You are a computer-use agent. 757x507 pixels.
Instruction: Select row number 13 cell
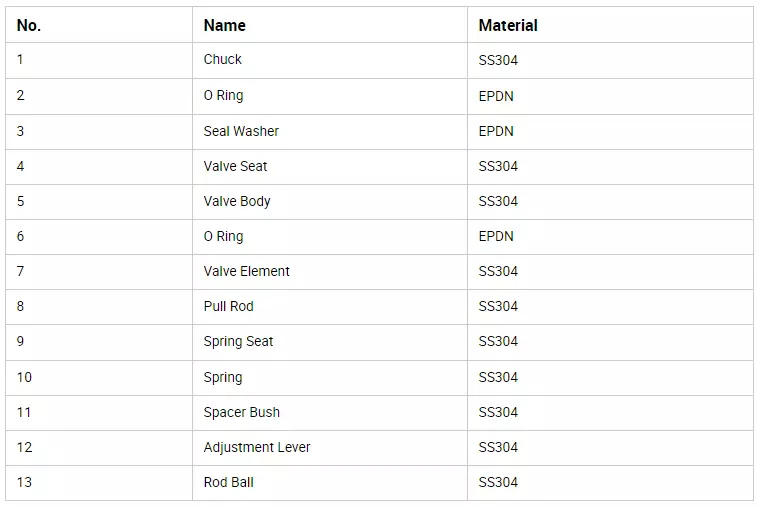point(24,482)
